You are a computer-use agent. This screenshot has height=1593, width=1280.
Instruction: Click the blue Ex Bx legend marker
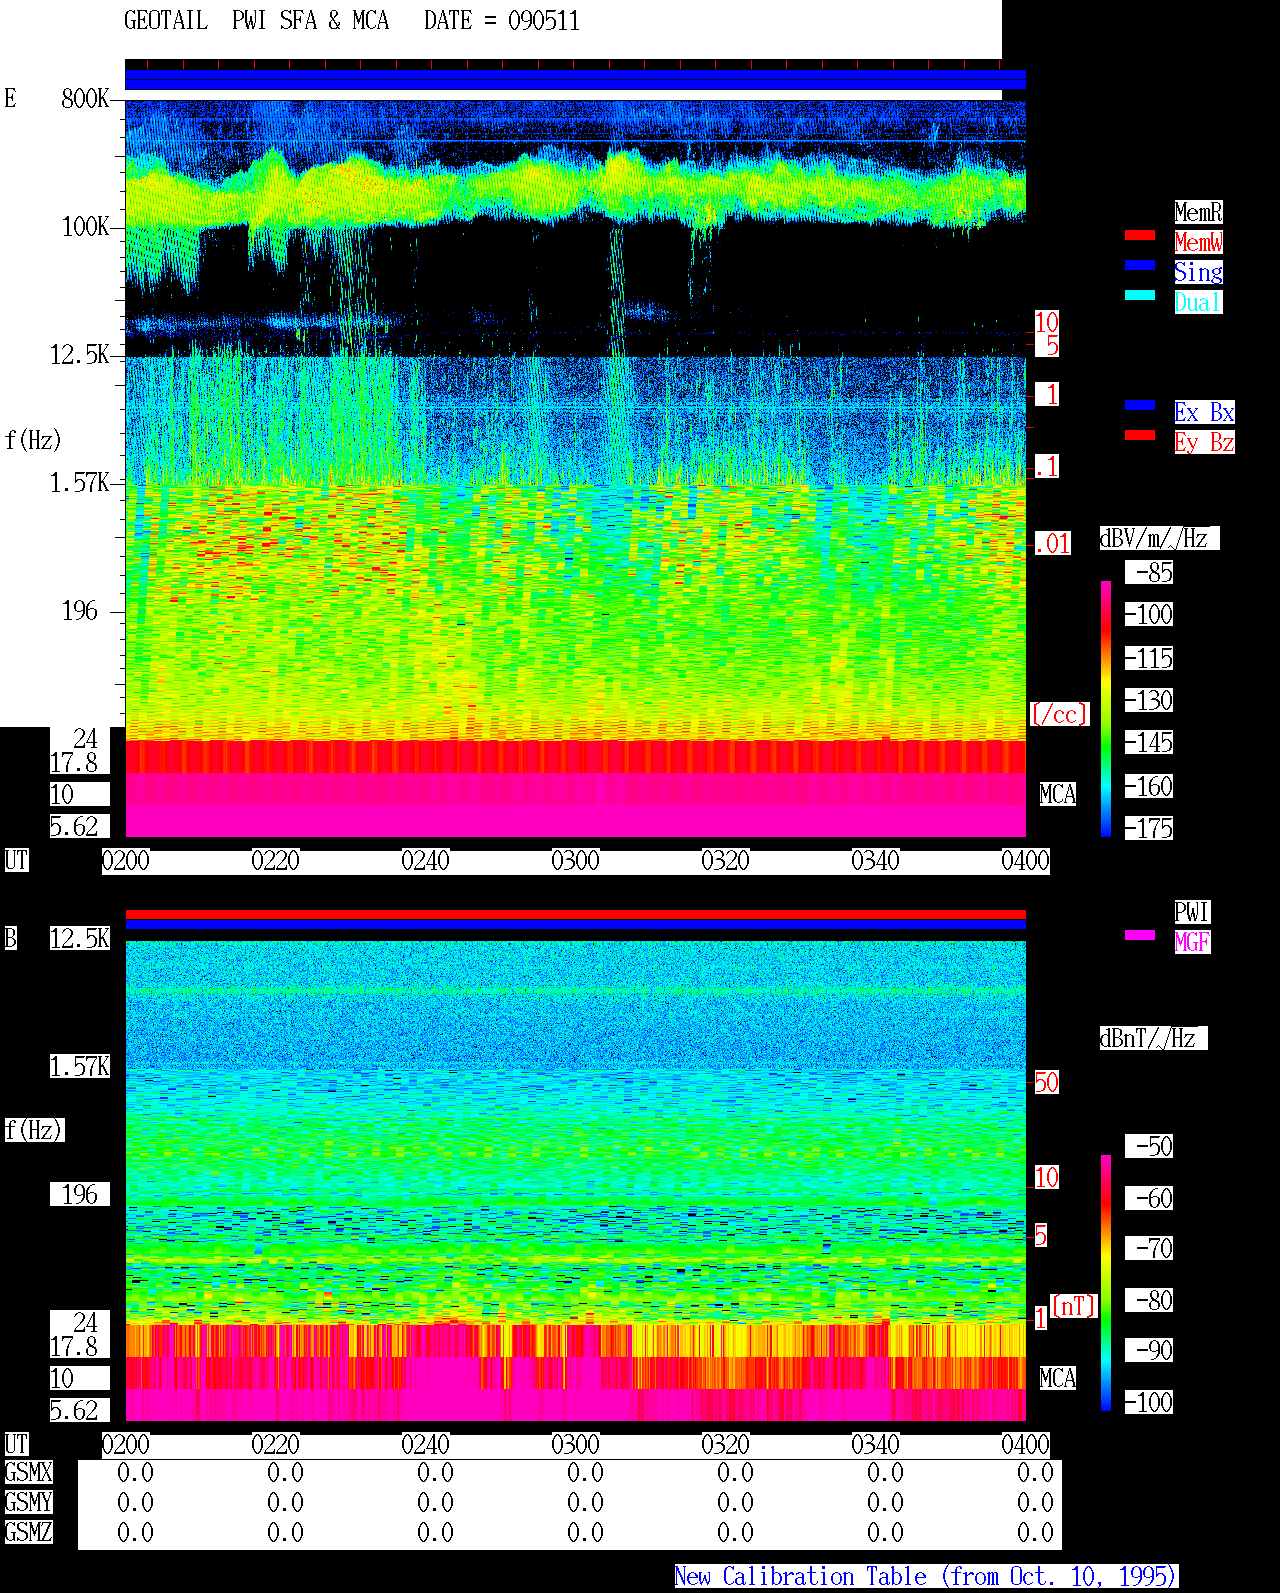click(x=1140, y=405)
